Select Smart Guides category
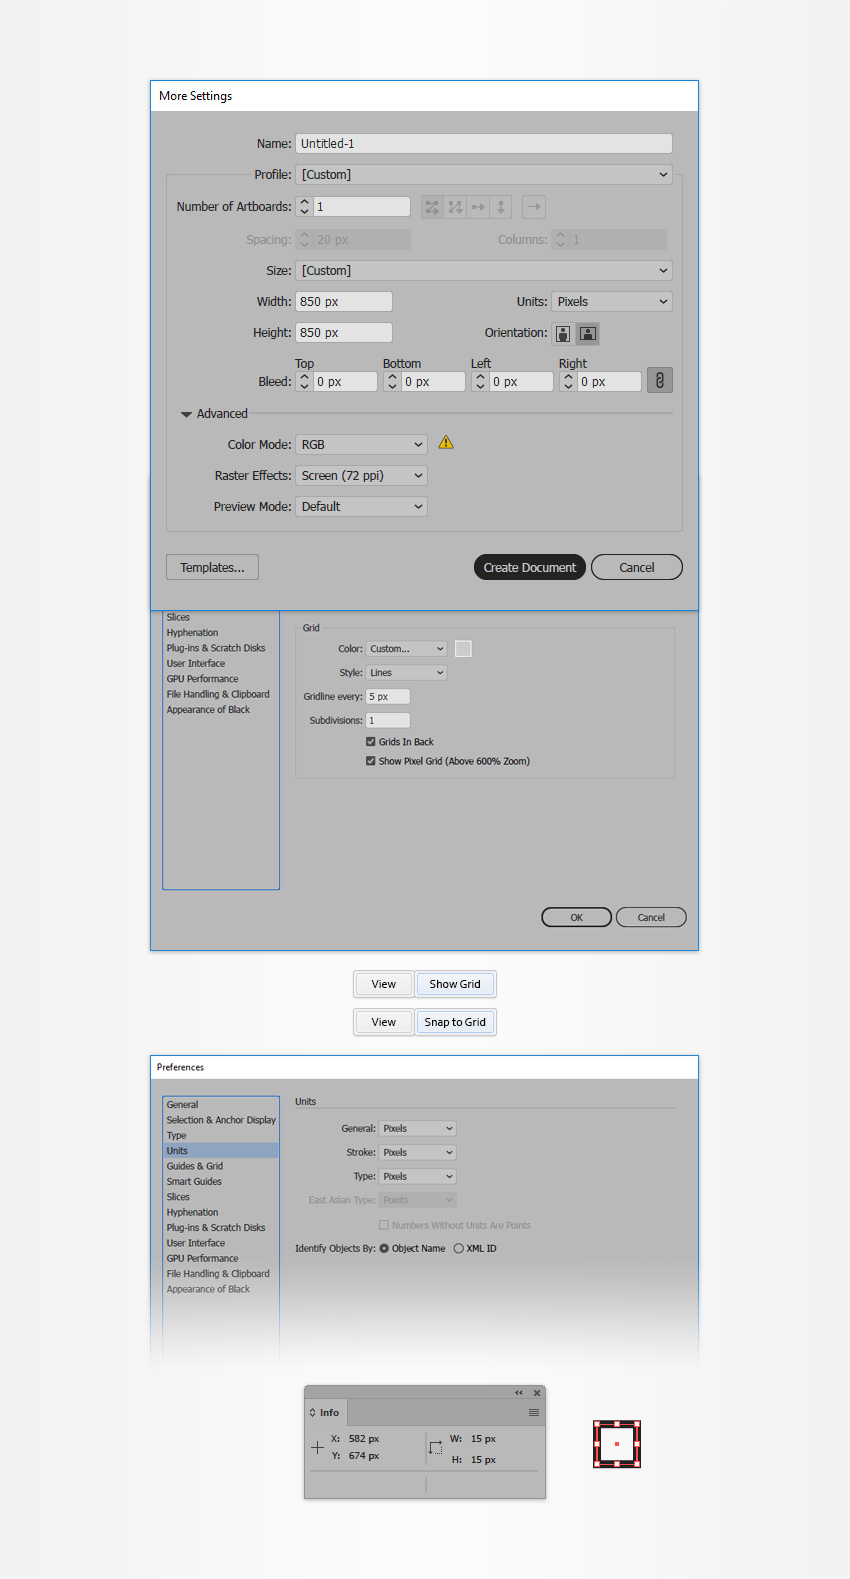 (221, 1182)
